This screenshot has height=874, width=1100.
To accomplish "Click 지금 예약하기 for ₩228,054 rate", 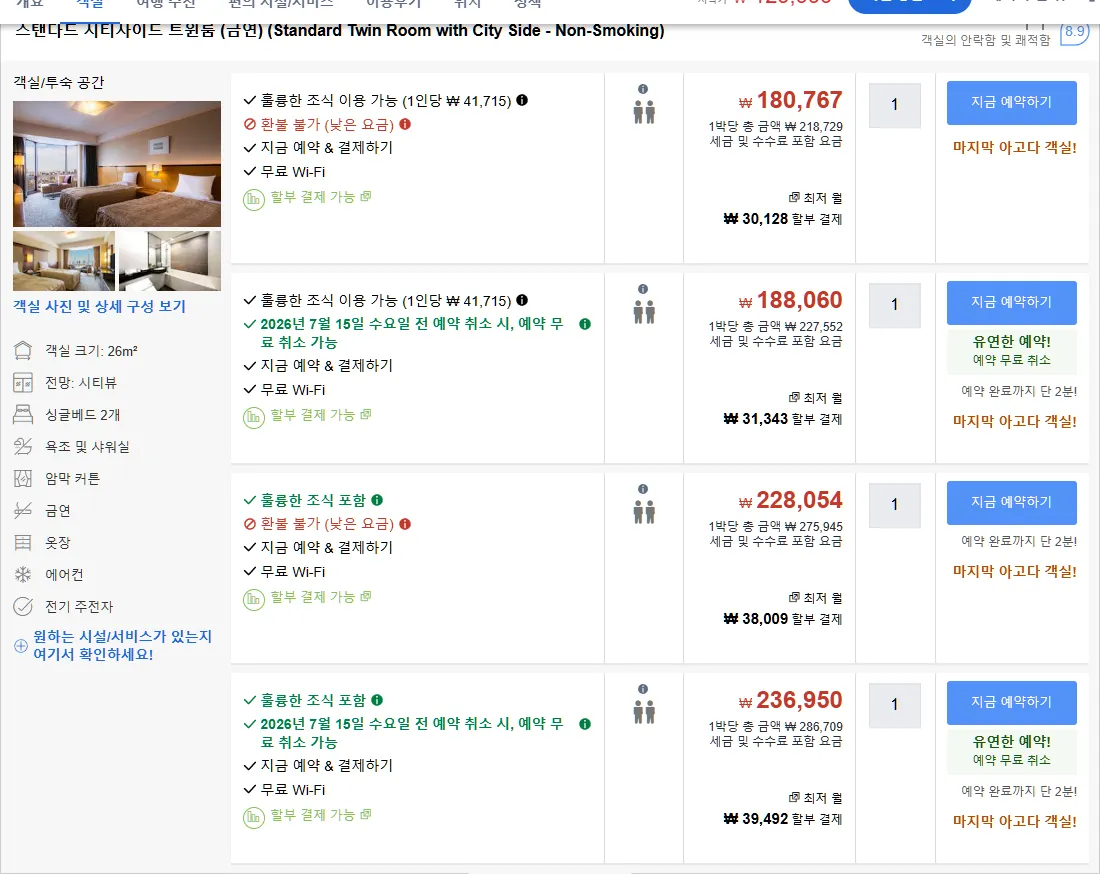I will pyautogui.click(x=1012, y=502).
